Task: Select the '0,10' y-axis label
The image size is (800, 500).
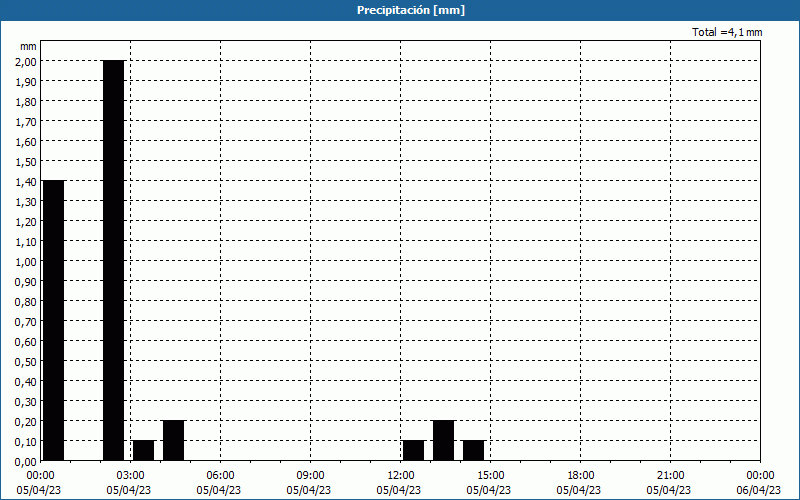Action: [x=26, y=441]
